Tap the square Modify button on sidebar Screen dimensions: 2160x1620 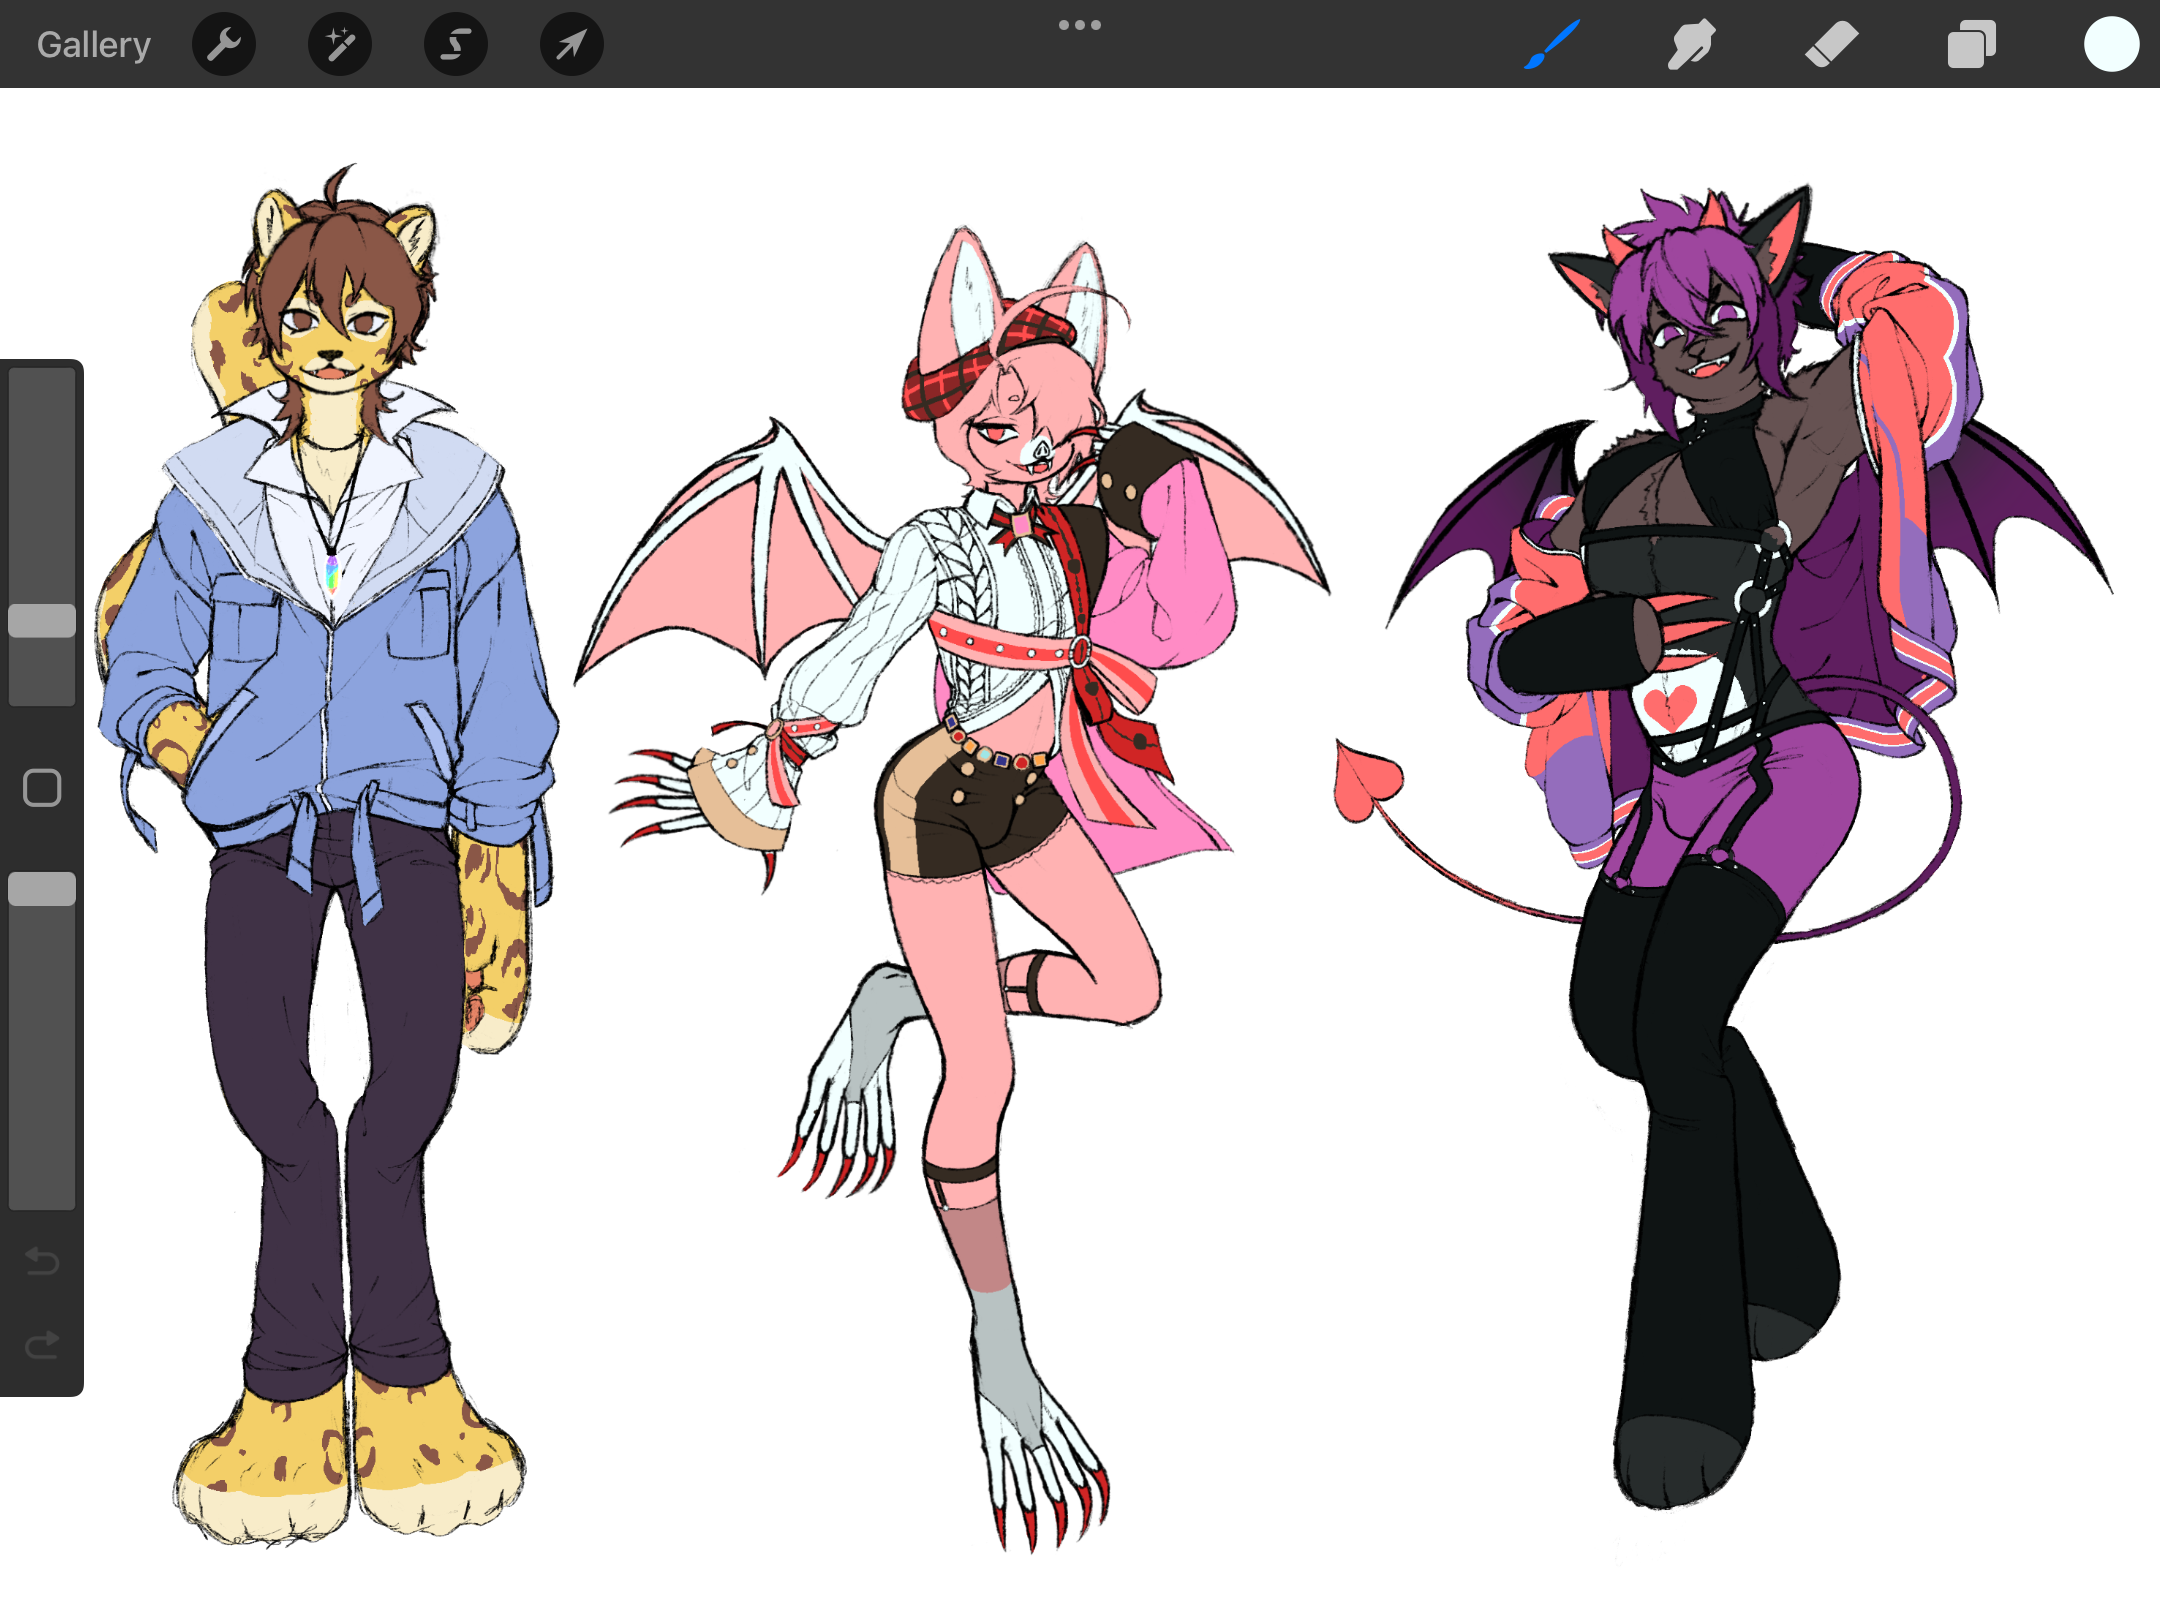point(42,788)
